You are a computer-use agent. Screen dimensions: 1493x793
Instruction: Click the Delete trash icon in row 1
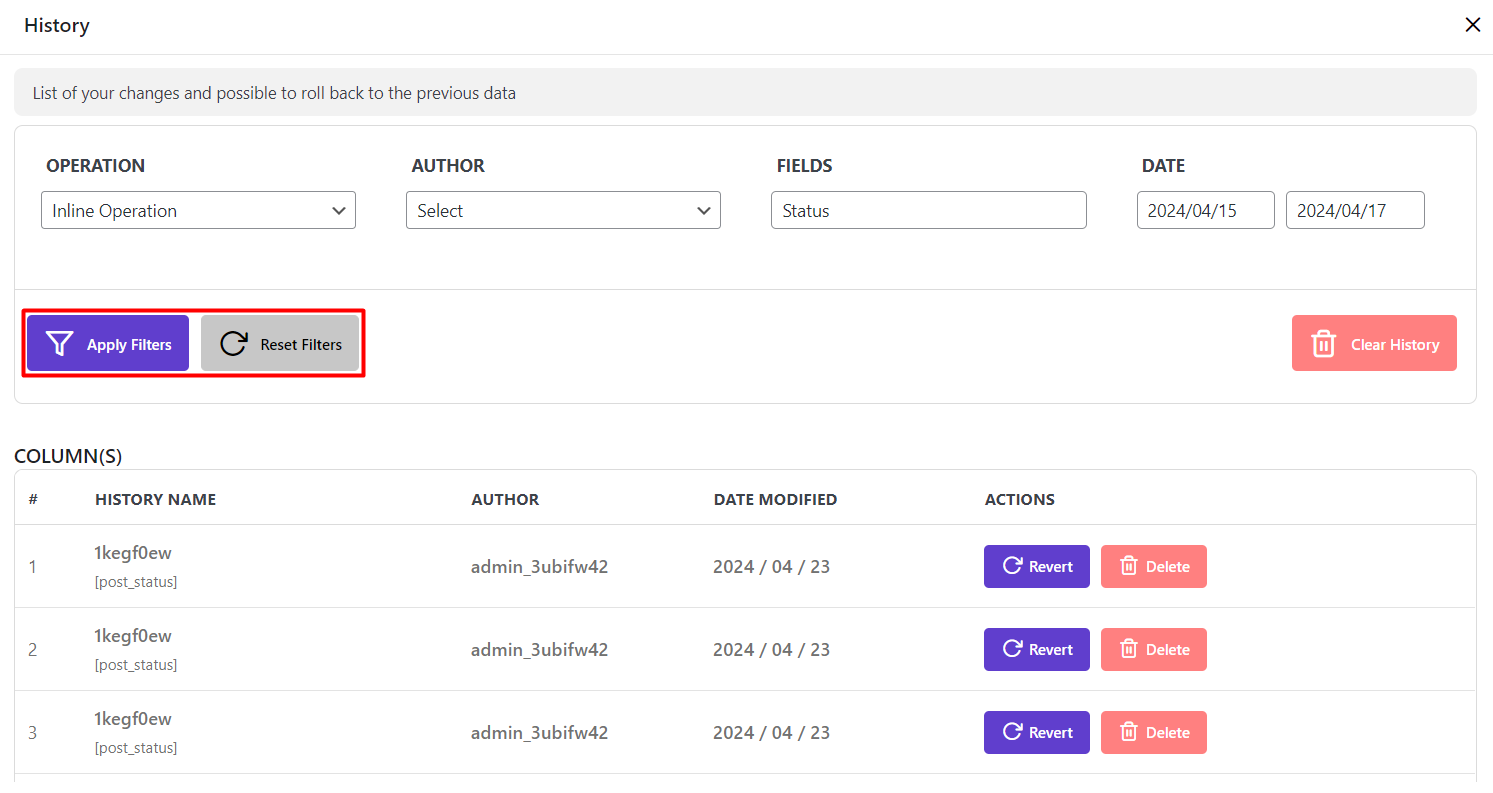tap(1129, 566)
